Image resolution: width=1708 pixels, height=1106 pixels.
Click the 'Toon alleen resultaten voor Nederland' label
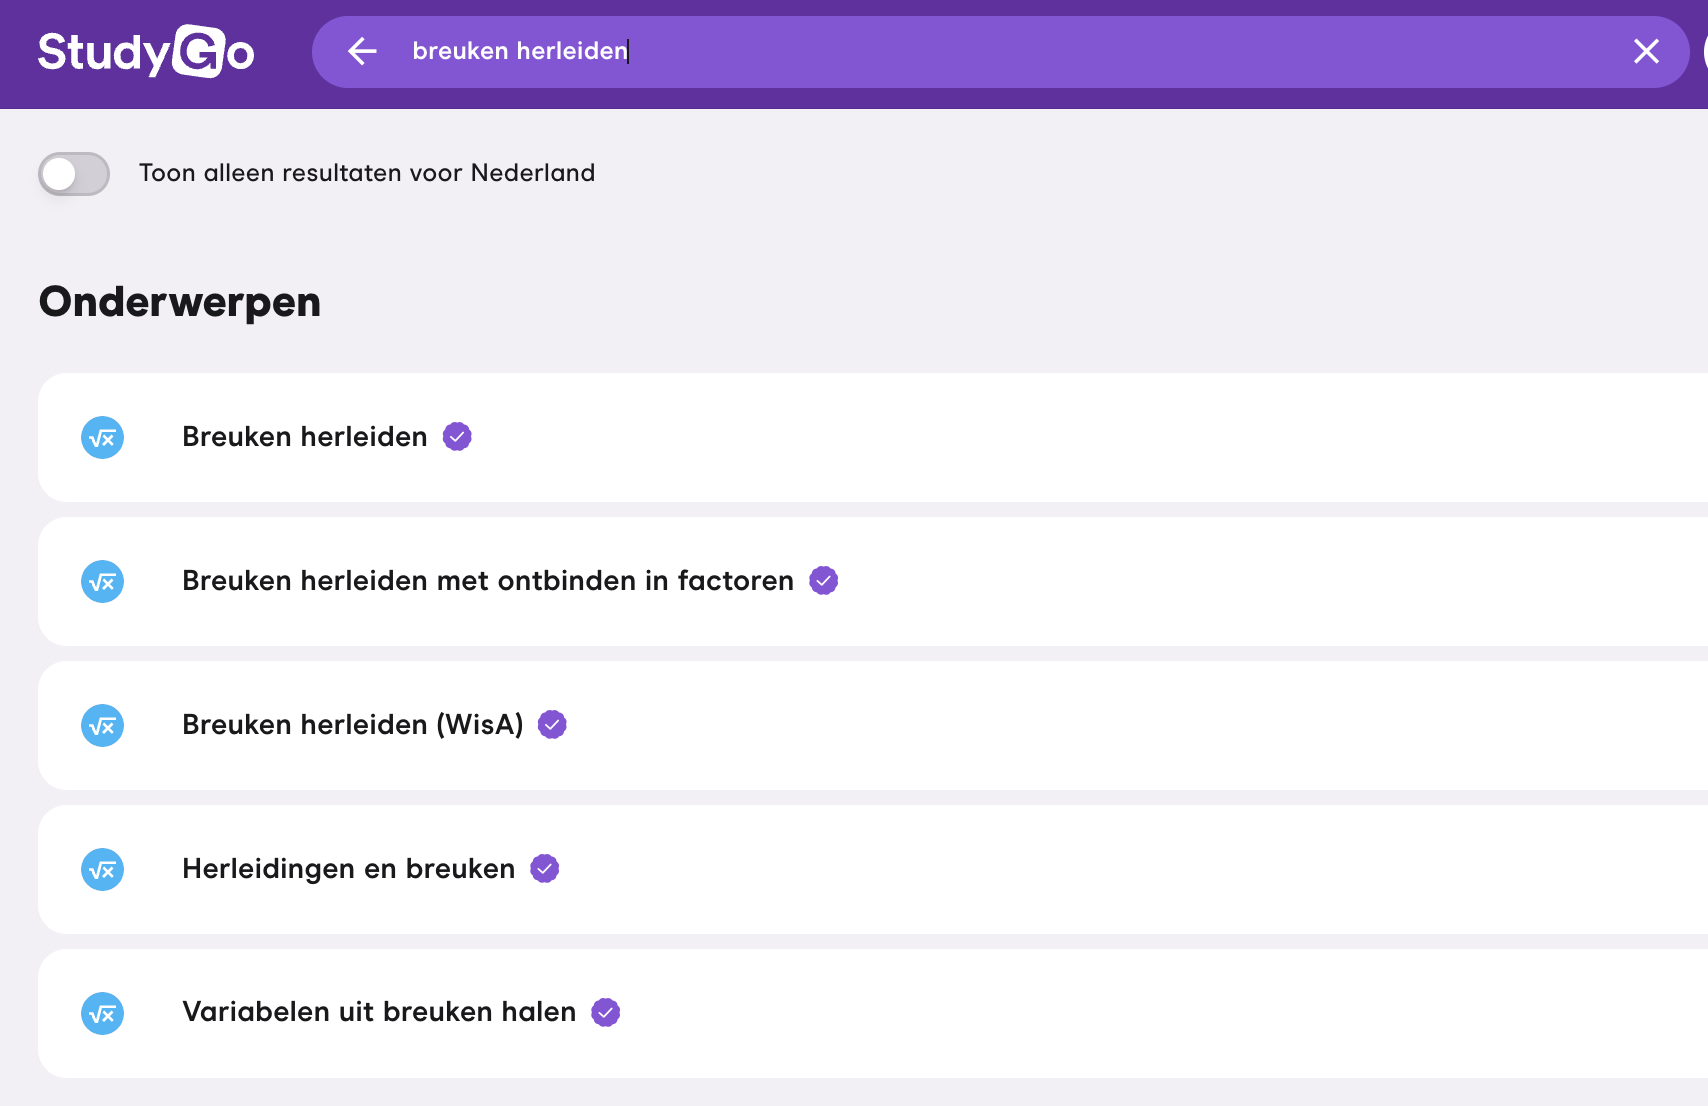367,173
